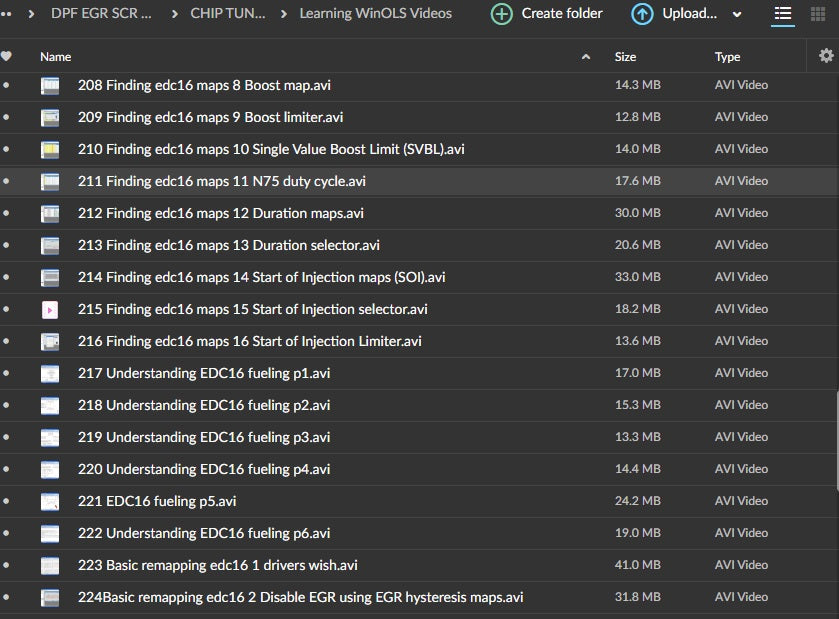The height and width of the screenshot is (619, 839).
Task: Toggle favorite dot for 223 drivers wish file
Action: click(7, 566)
